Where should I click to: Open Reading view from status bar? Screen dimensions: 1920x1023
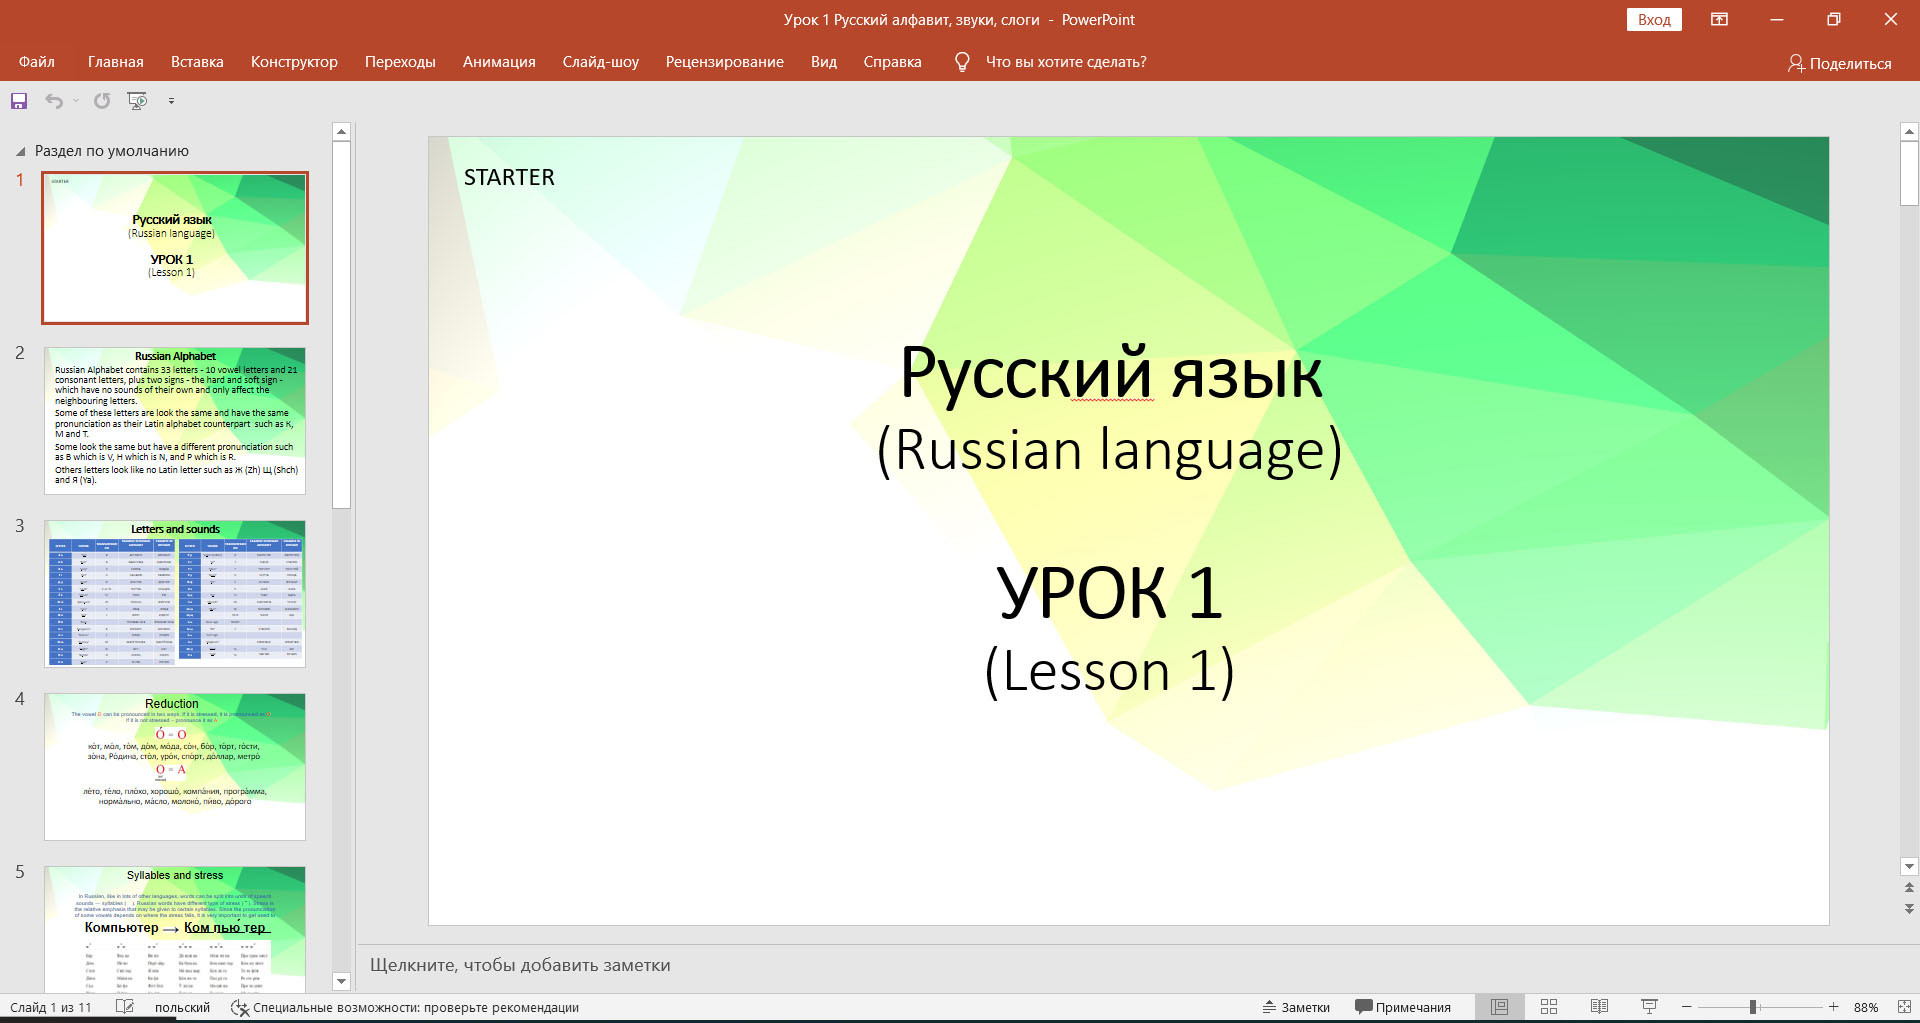coord(1599,1007)
